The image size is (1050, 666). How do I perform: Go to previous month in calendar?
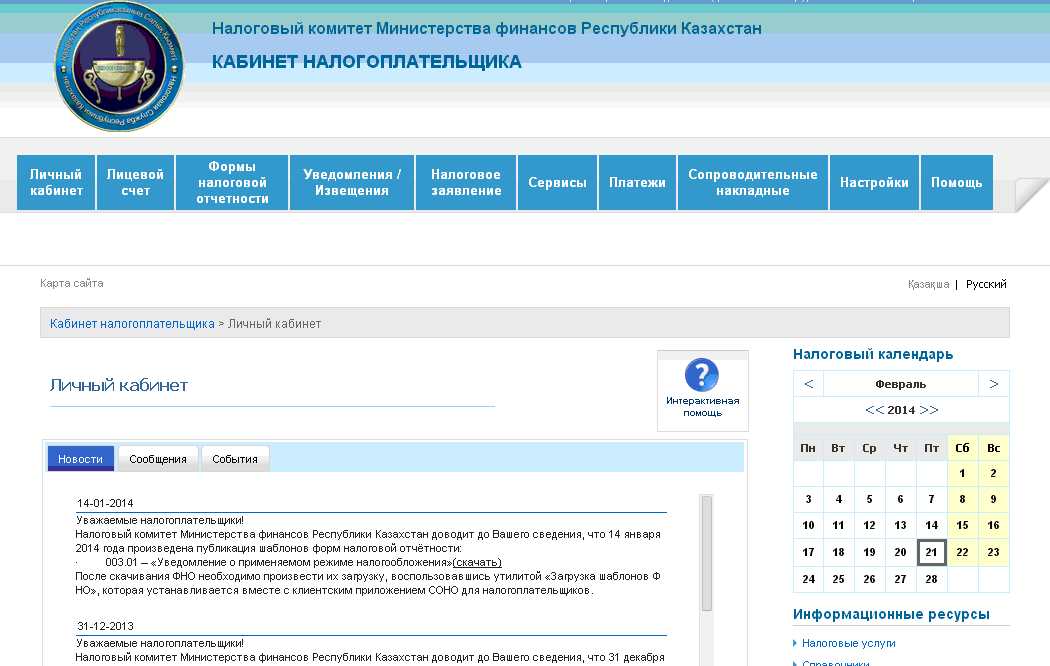808,384
